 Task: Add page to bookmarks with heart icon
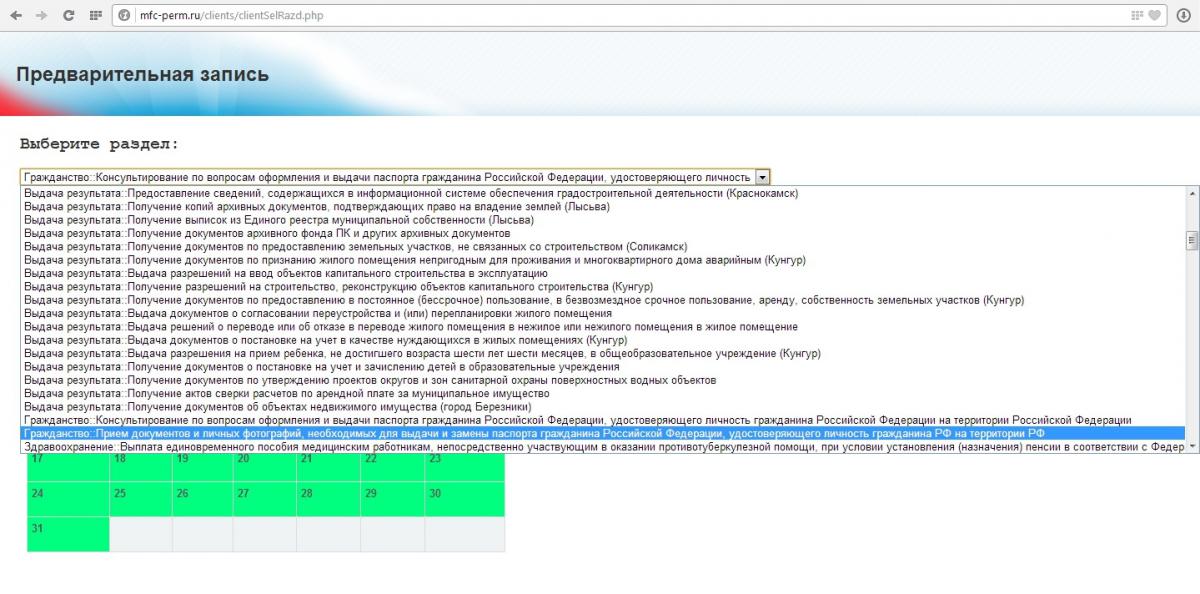(1155, 15)
